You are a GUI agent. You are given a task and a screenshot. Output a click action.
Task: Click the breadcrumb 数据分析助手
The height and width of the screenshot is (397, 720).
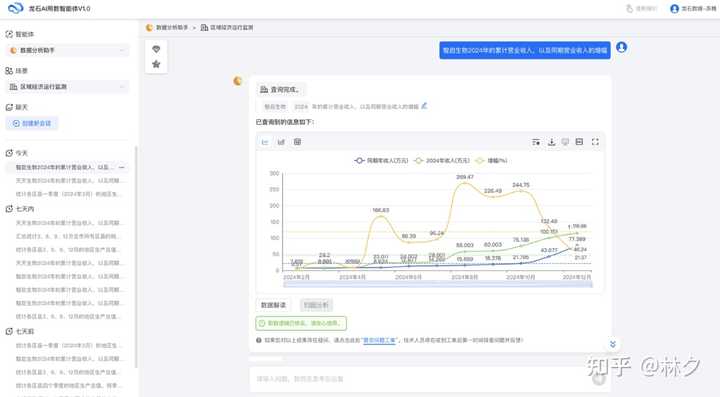point(167,28)
